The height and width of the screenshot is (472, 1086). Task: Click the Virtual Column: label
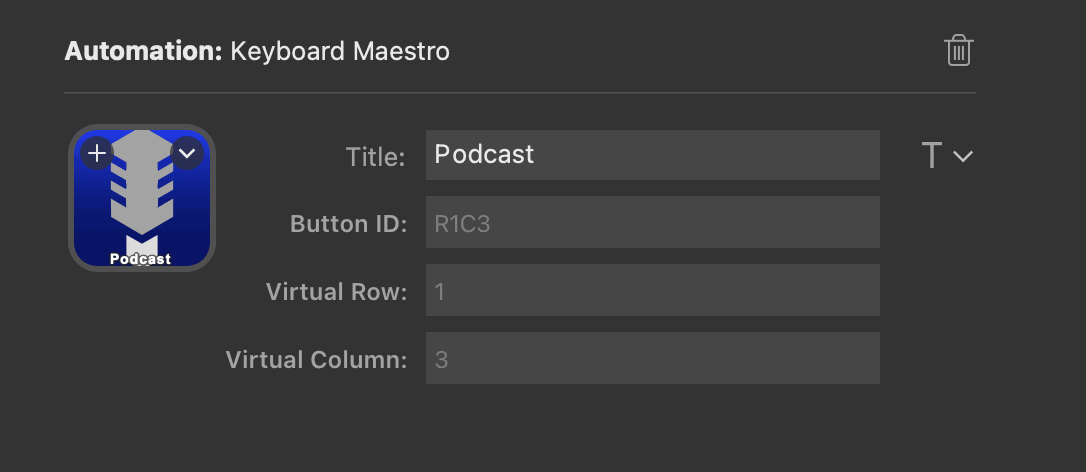click(317, 360)
